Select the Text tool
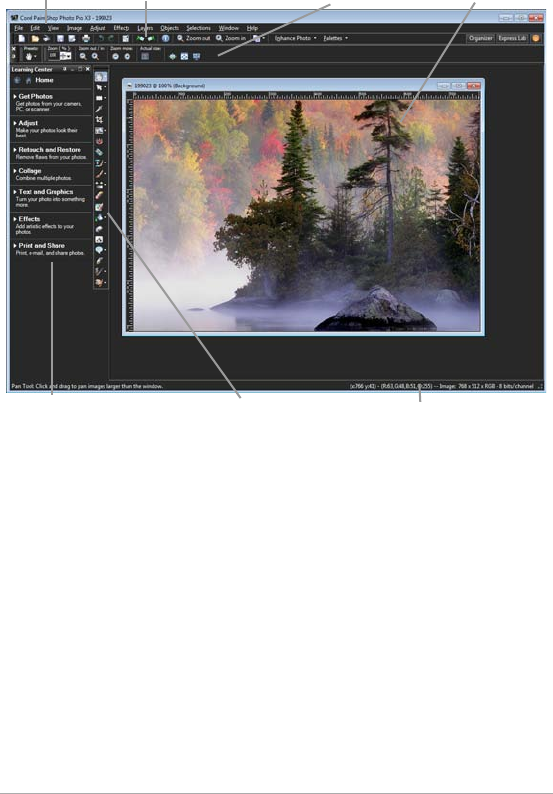Image resolution: width=553 pixels, height=794 pixels. point(100,239)
